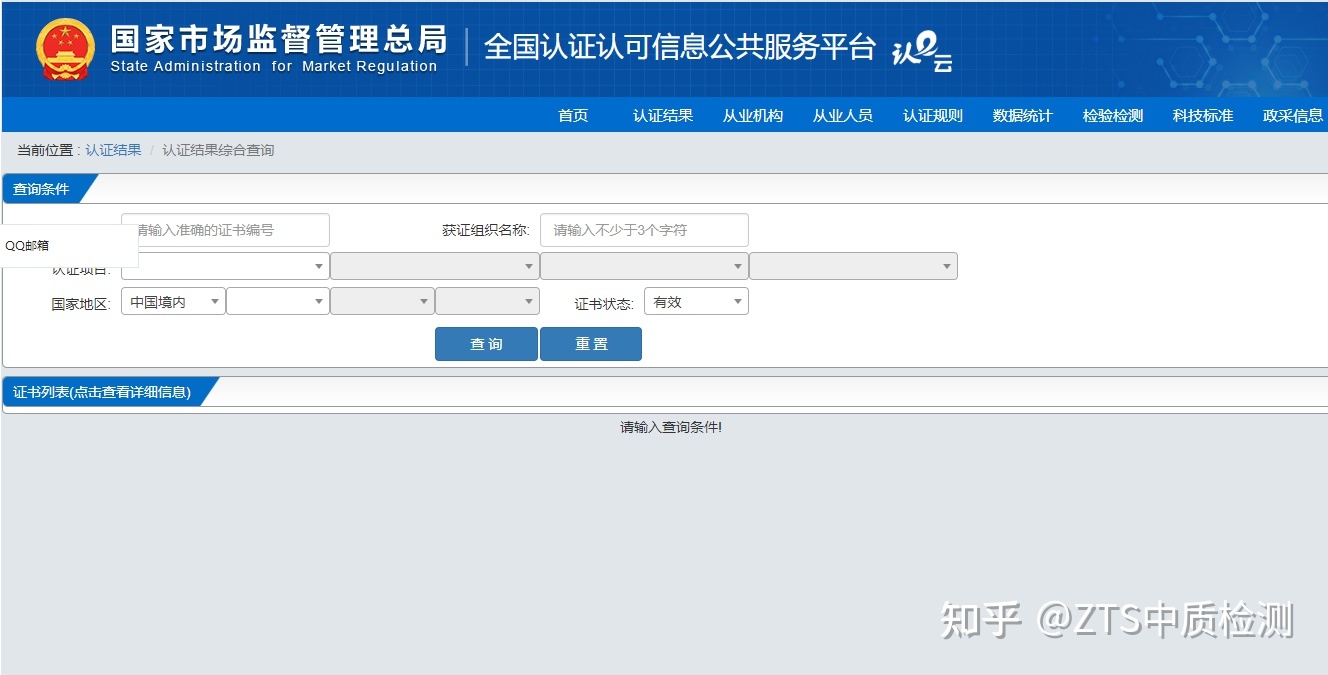The width and height of the screenshot is (1328, 675).
Task: Open the 认证结果 navigation menu
Action: pyautogui.click(x=663, y=116)
